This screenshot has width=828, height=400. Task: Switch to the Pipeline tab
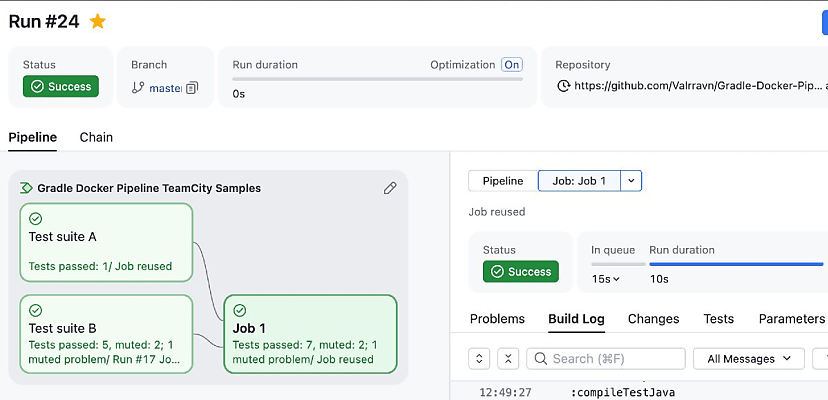pos(33,137)
